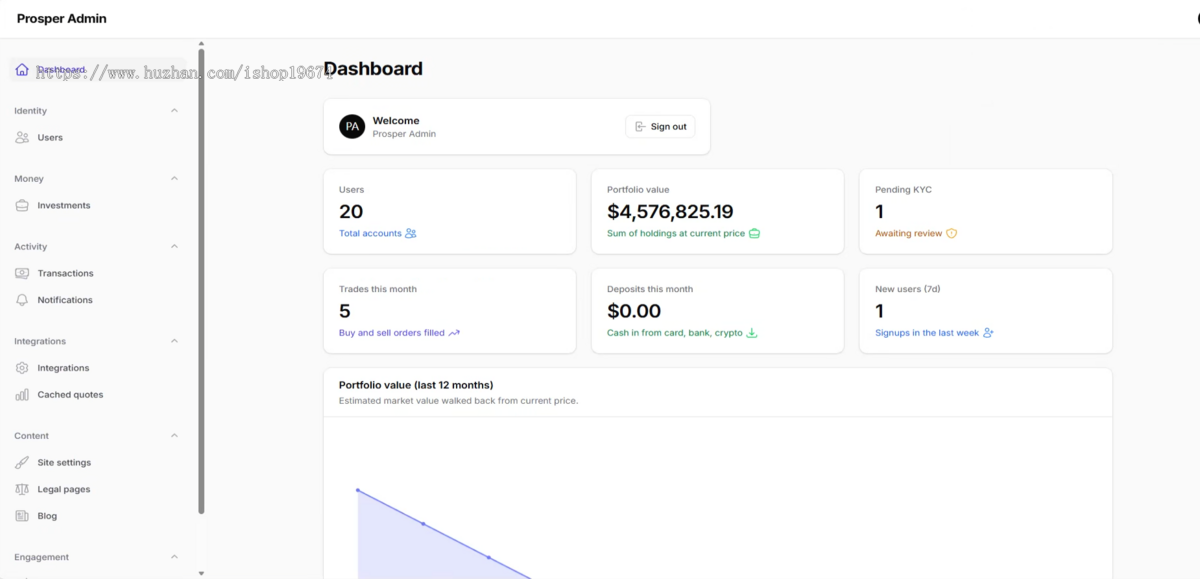1200x579 pixels.
Task: Click the Trades this month count "5"
Action: [x=345, y=311]
